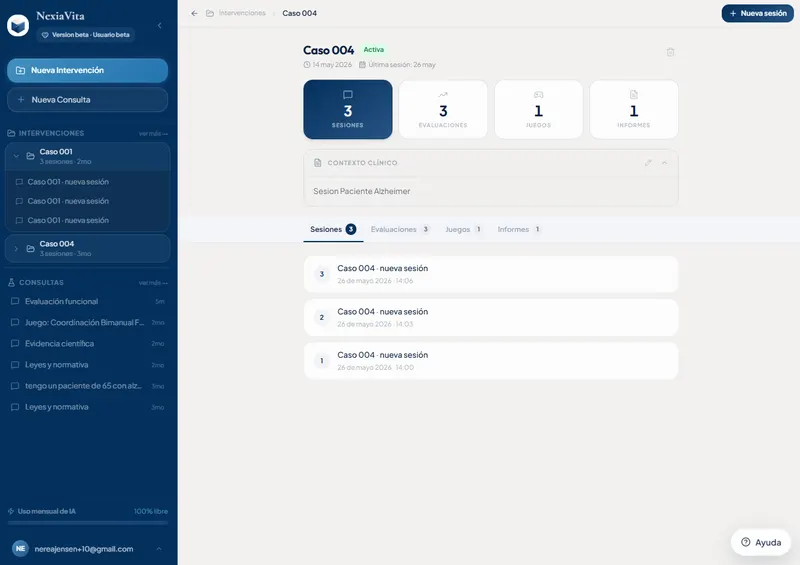The width and height of the screenshot is (800, 565).
Task: Switch to the Evaluaciones tab
Action: (400, 230)
